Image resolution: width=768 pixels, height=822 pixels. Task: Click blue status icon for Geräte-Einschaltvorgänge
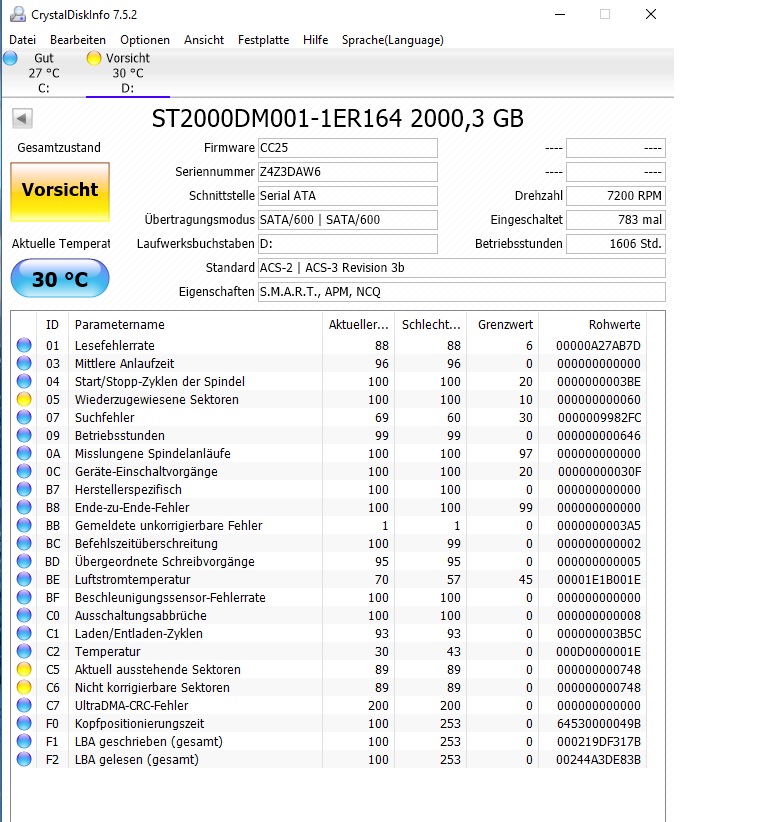(x=24, y=471)
